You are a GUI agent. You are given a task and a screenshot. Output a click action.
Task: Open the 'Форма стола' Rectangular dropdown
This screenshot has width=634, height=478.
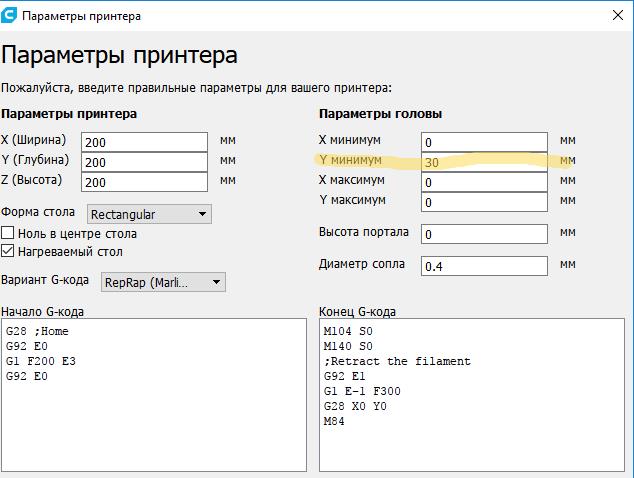point(148,214)
